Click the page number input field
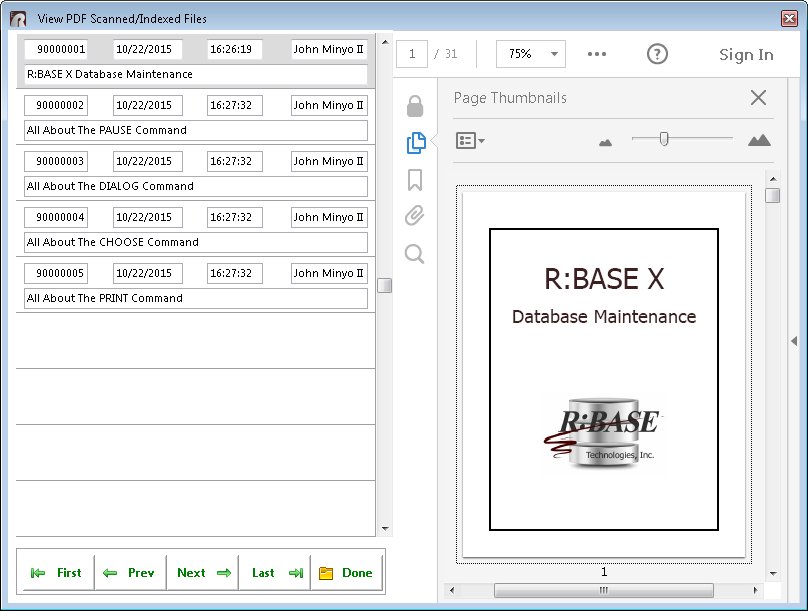Image resolution: width=808 pixels, height=611 pixels. pos(412,54)
